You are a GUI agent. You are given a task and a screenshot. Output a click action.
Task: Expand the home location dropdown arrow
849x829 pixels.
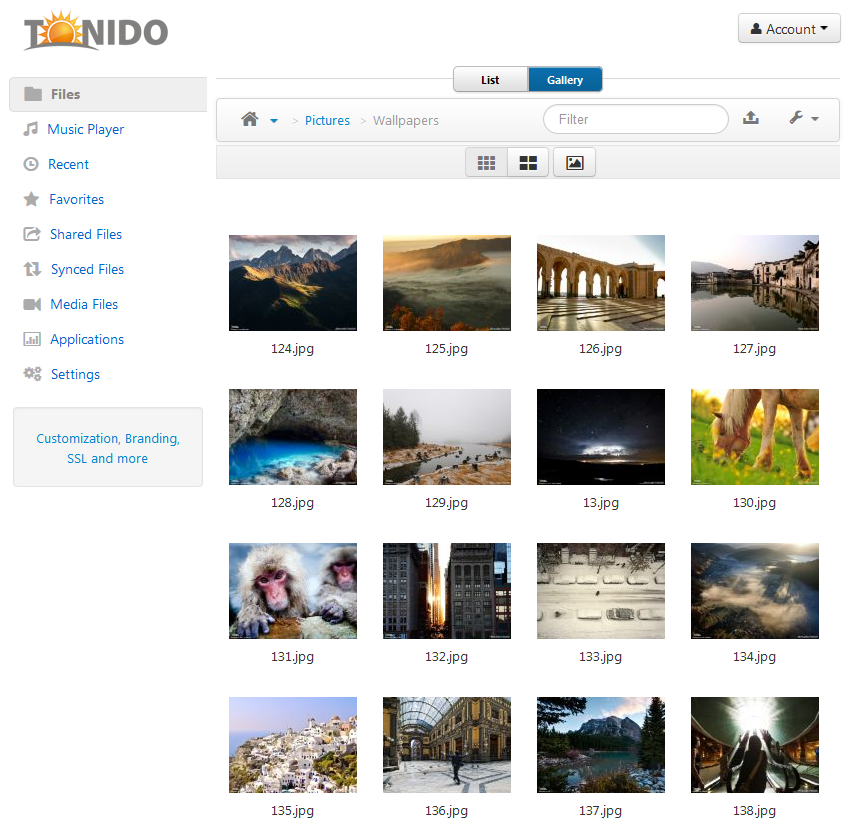pos(274,121)
